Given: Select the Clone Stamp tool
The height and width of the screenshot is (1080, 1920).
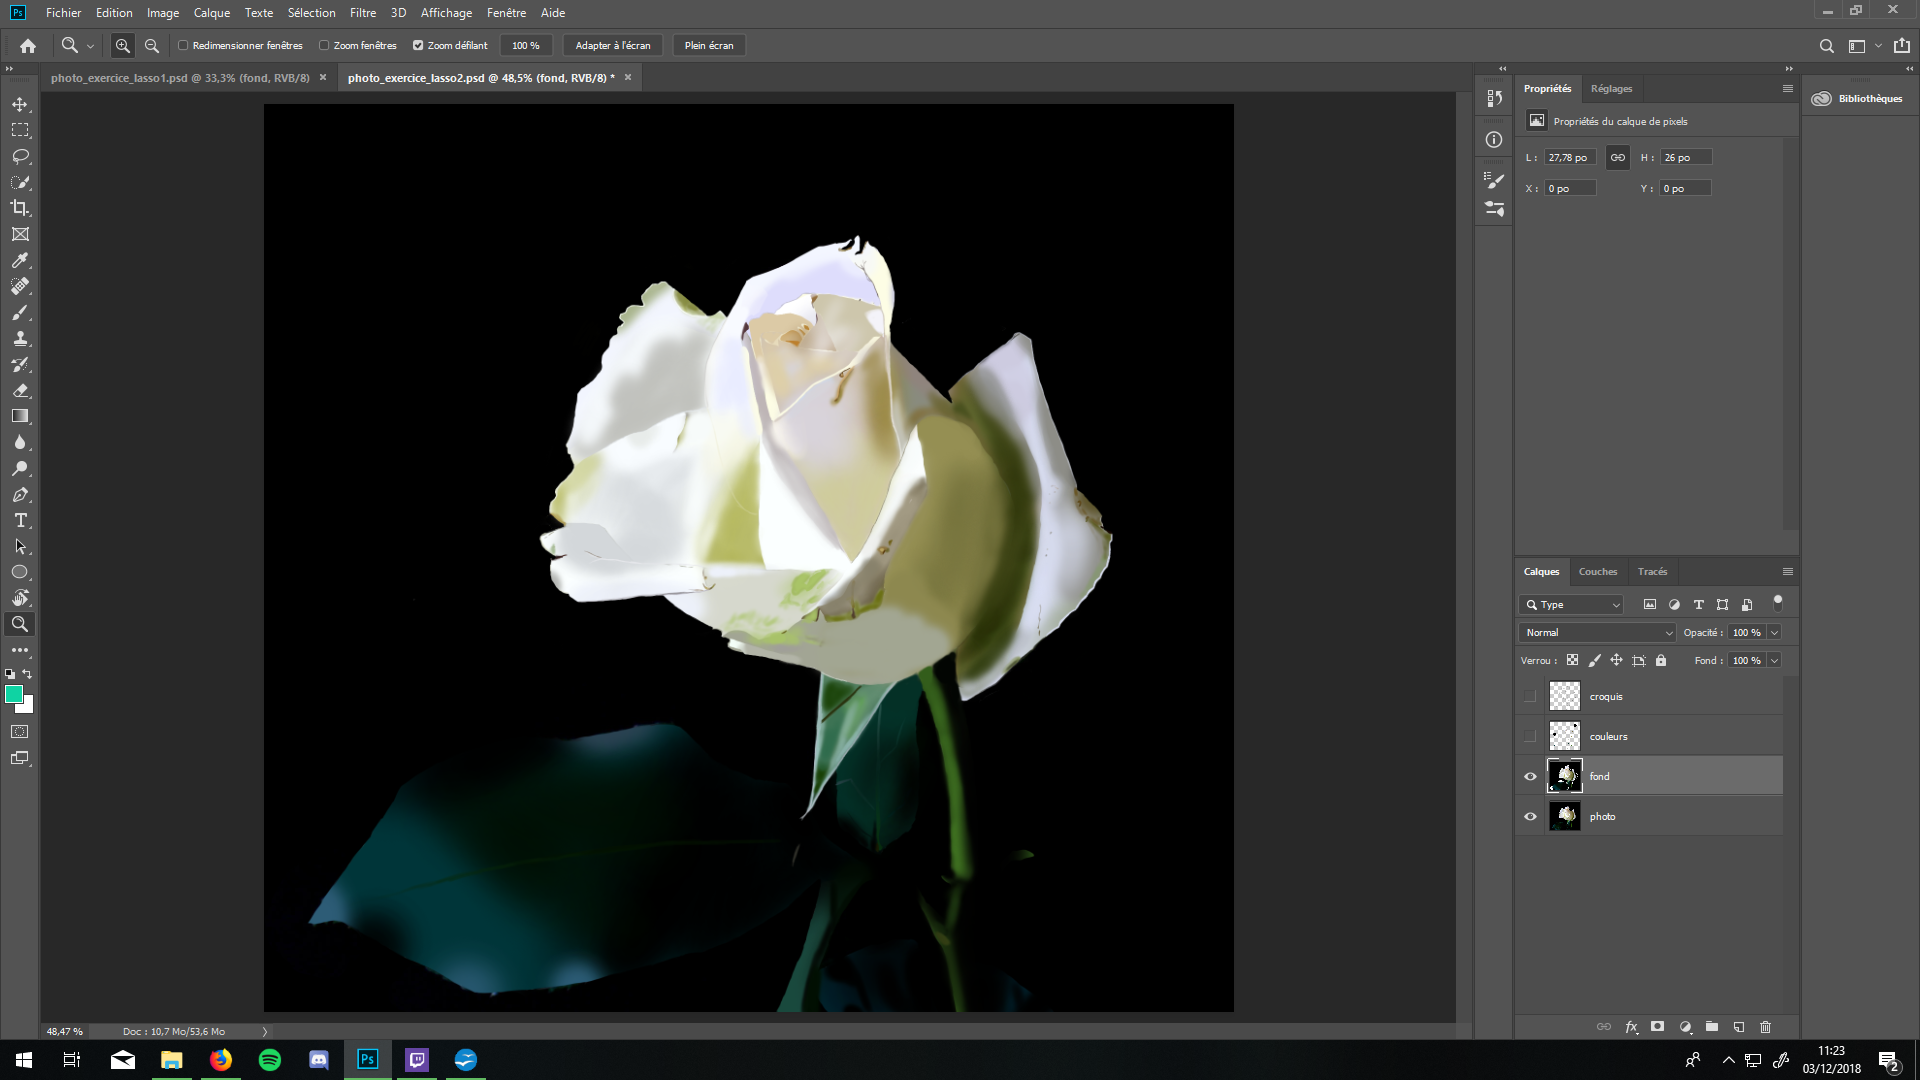Looking at the screenshot, I should click(x=20, y=338).
